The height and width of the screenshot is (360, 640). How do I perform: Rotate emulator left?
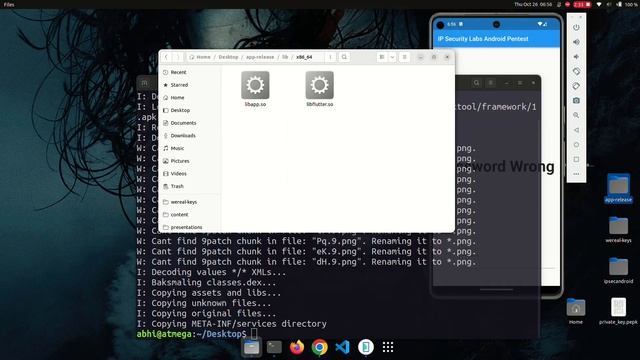pos(576,71)
